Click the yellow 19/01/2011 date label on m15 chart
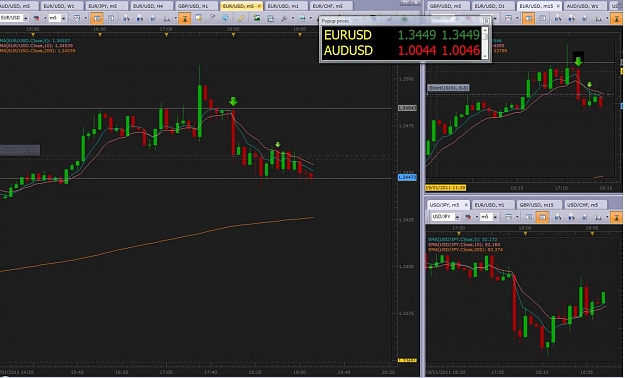 coord(446,187)
